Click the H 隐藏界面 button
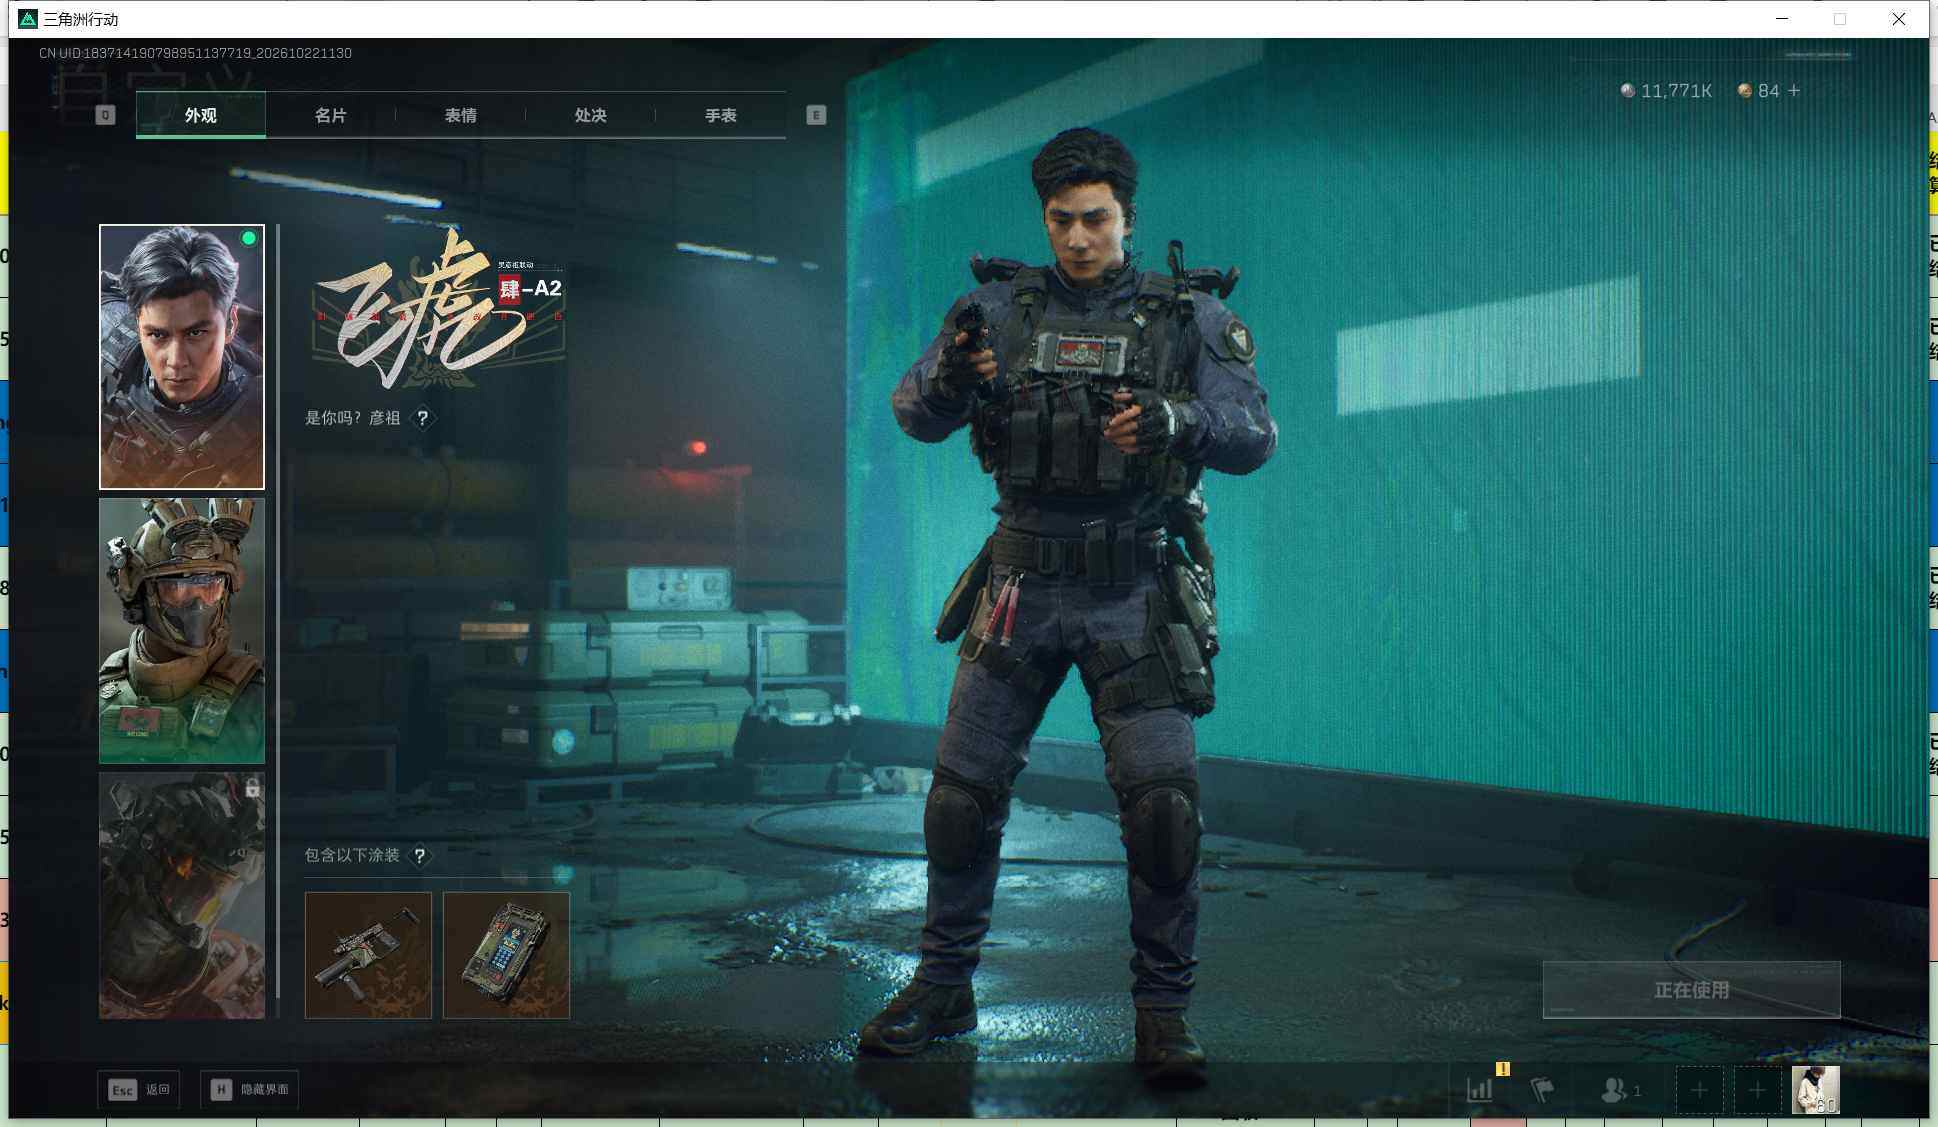The image size is (1938, 1127). click(250, 1089)
